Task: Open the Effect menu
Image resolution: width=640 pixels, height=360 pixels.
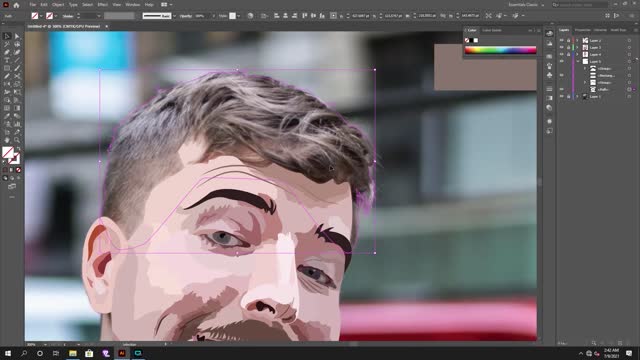Action: coord(102,5)
